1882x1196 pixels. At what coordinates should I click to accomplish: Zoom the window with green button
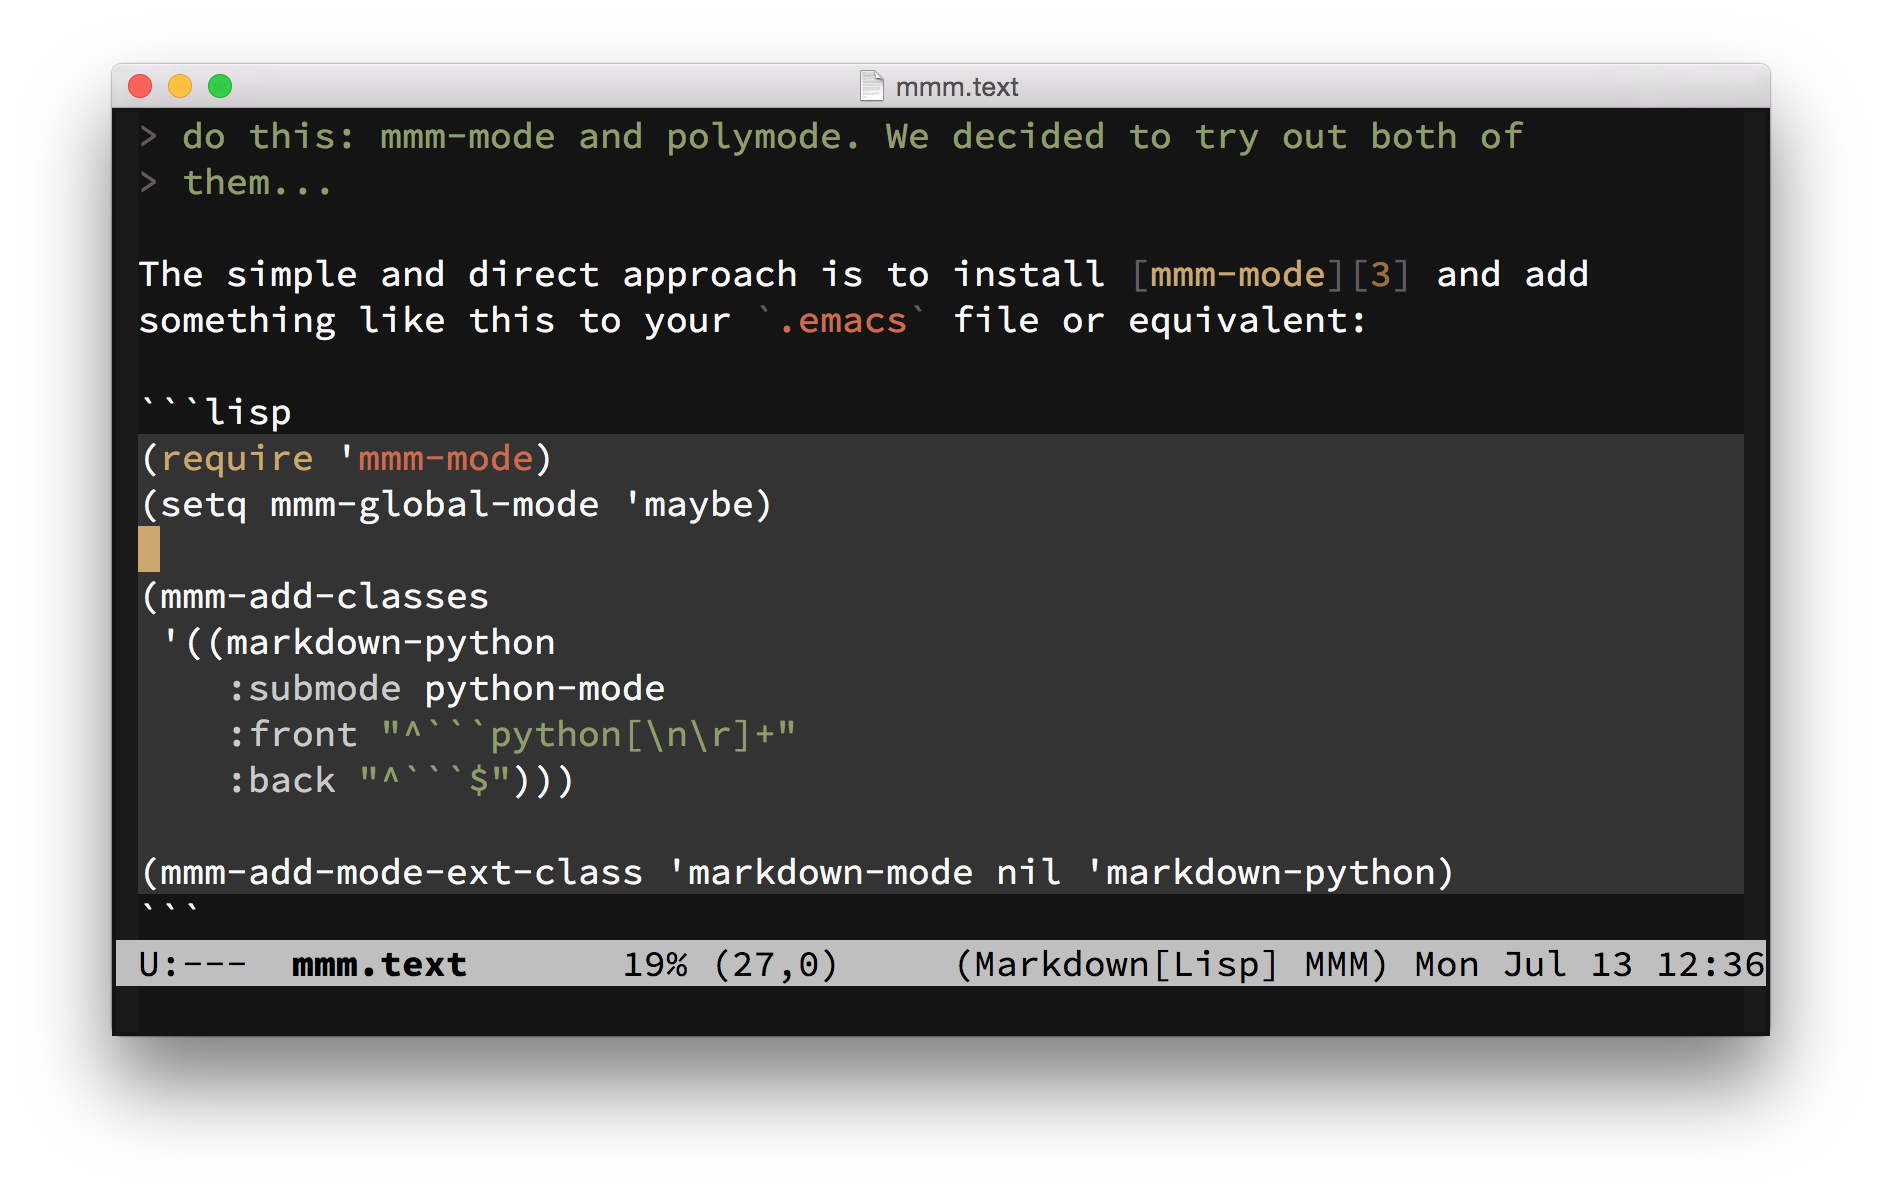(220, 86)
